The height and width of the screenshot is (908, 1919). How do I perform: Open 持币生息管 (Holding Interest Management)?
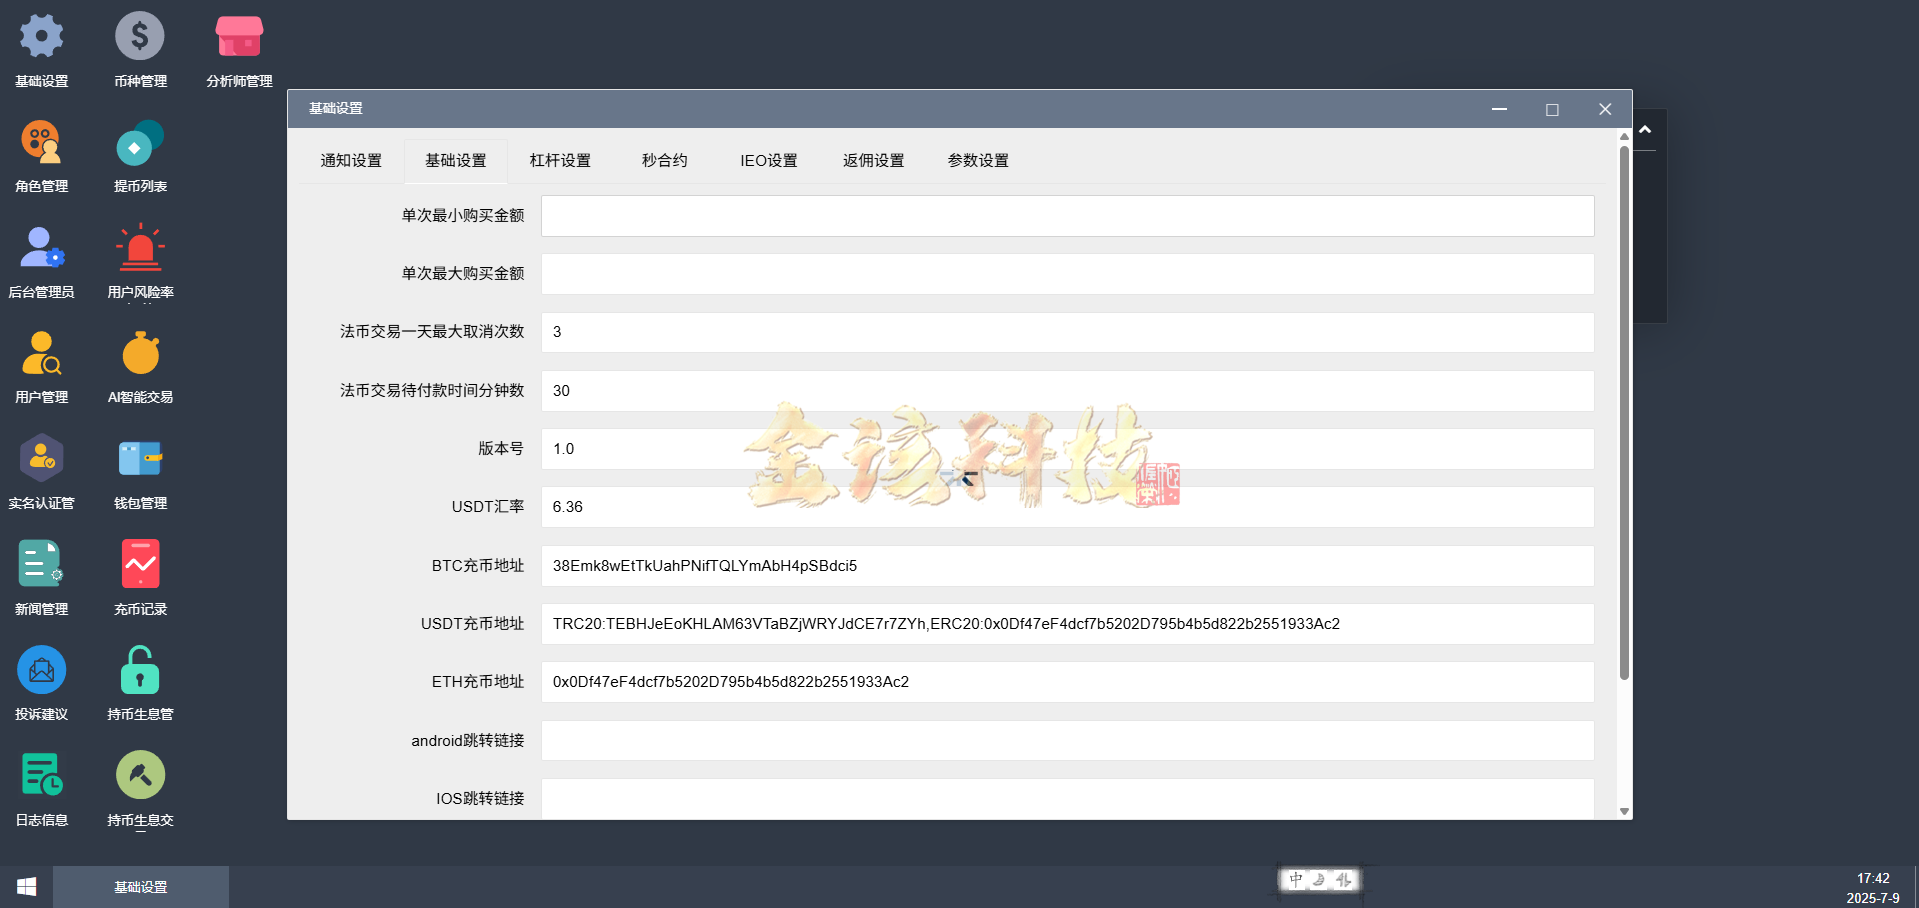[140, 683]
